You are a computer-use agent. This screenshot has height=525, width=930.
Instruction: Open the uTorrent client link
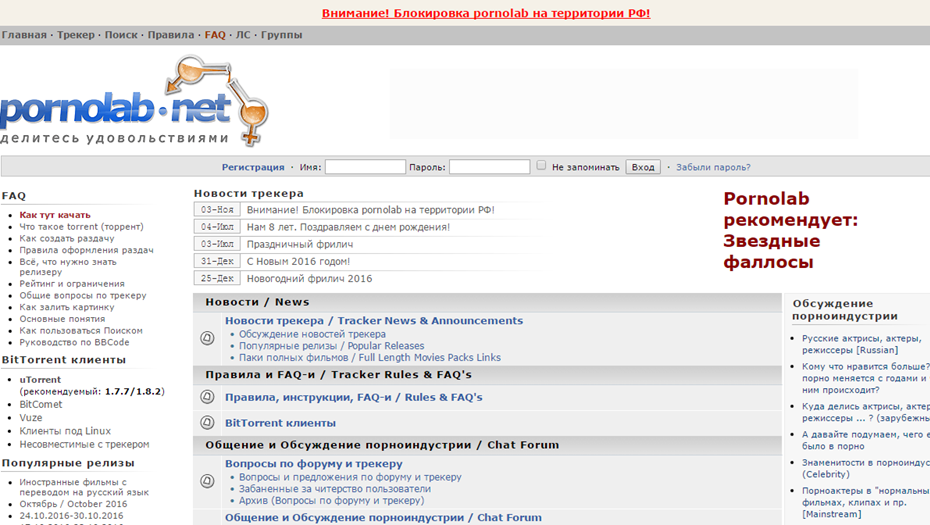(40, 380)
